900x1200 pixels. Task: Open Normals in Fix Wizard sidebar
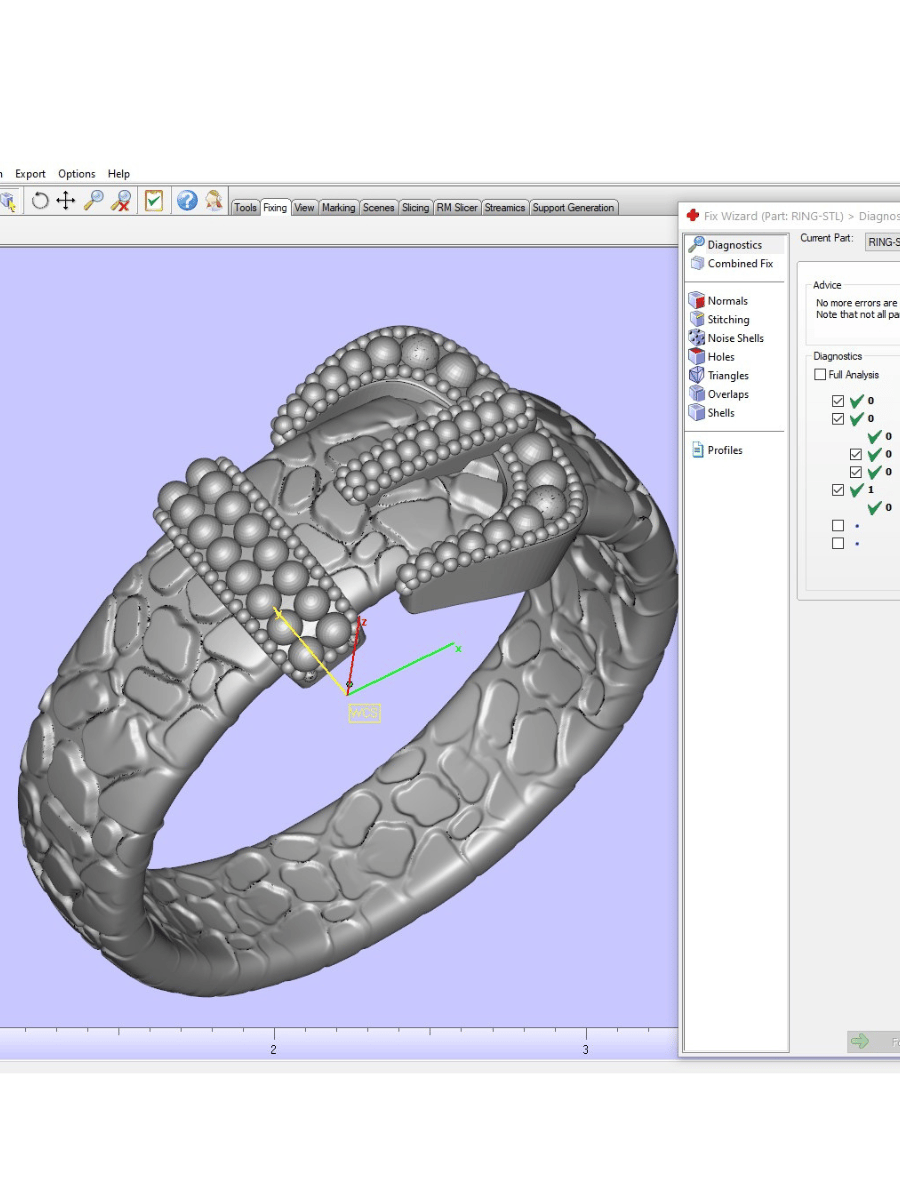tap(727, 301)
